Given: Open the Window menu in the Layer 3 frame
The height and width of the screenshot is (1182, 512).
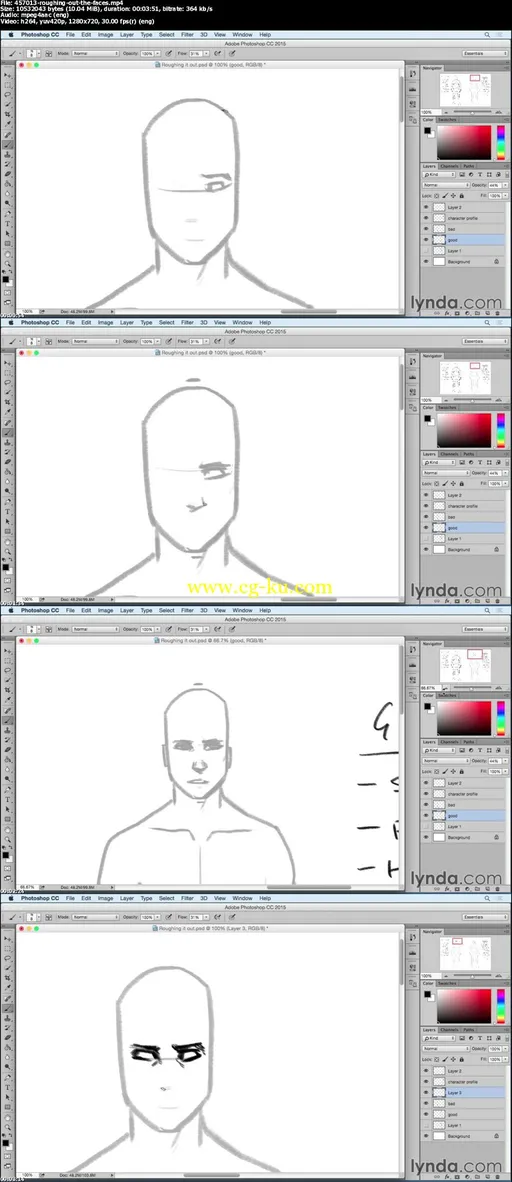Looking at the screenshot, I should point(242,898).
